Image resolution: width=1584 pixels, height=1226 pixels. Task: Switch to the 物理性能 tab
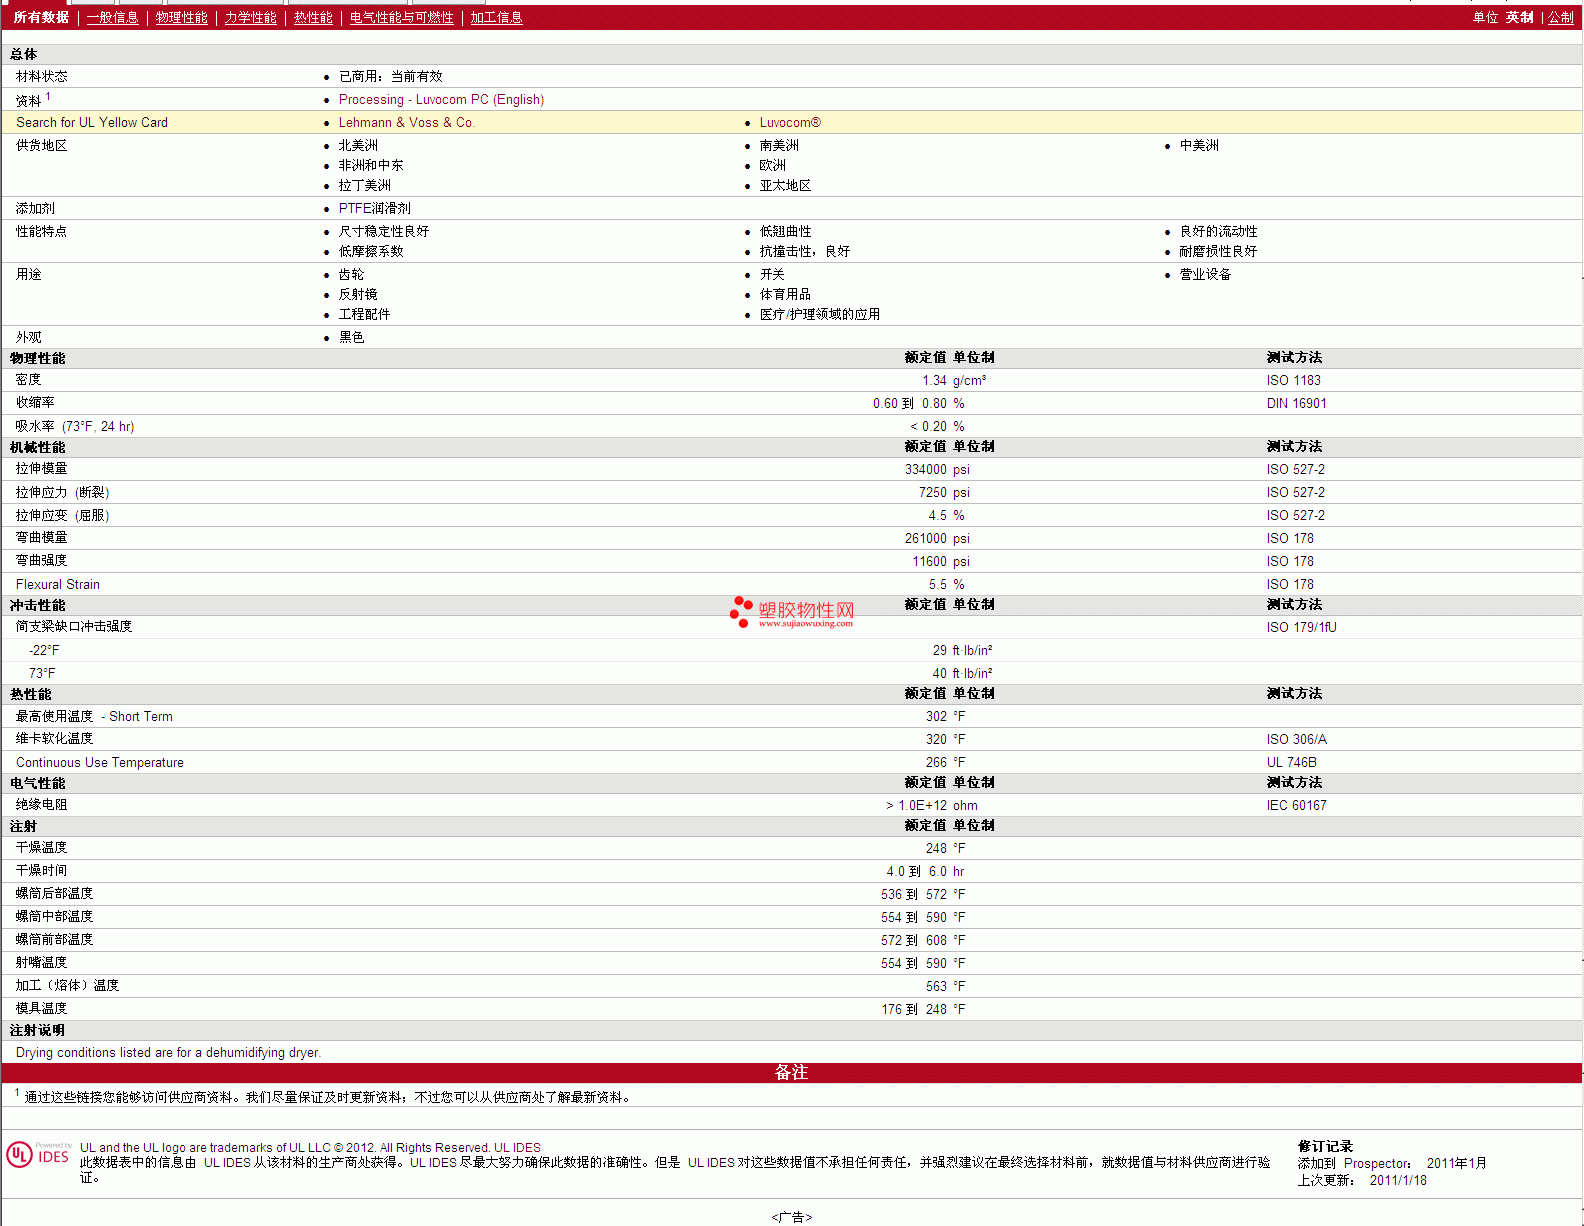coord(182,18)
